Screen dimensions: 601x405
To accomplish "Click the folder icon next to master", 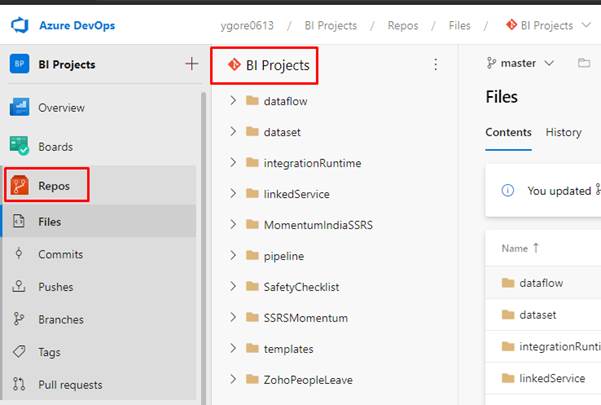I will tap(584, 63).
